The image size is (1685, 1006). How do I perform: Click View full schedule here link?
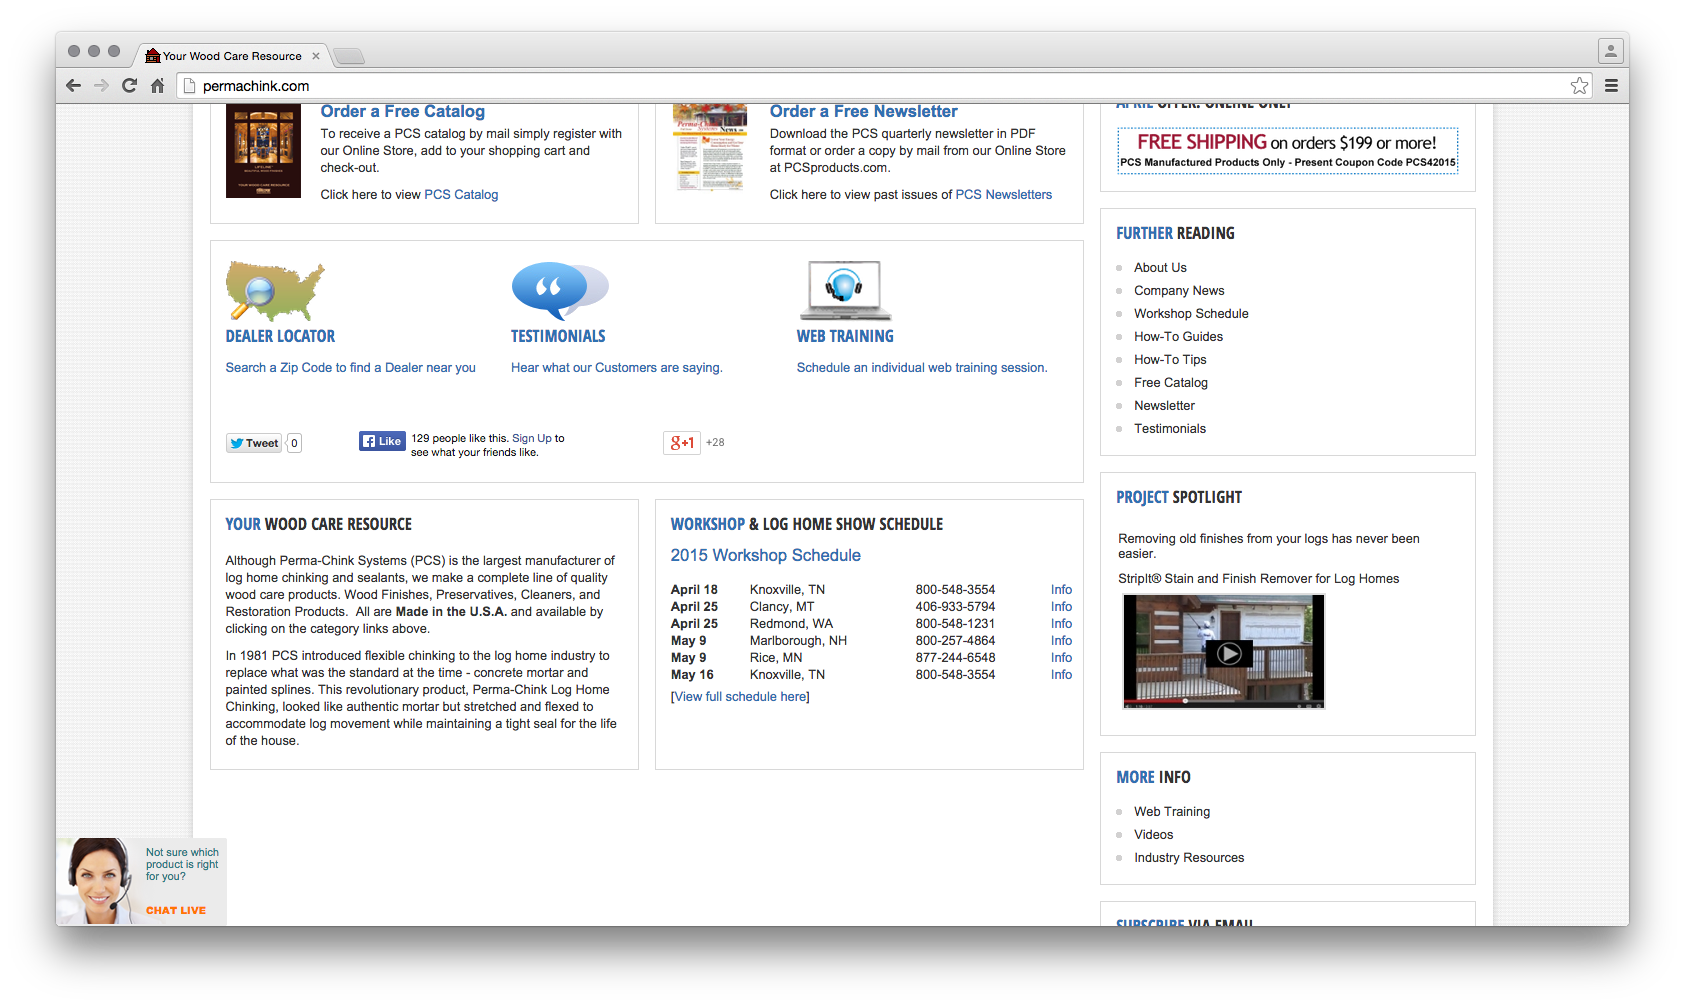tap(740, 697)
